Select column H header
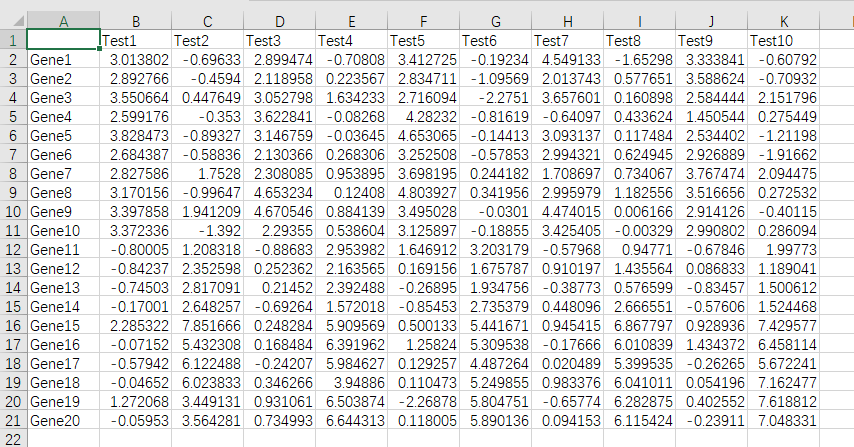 (x=567, y=21)
